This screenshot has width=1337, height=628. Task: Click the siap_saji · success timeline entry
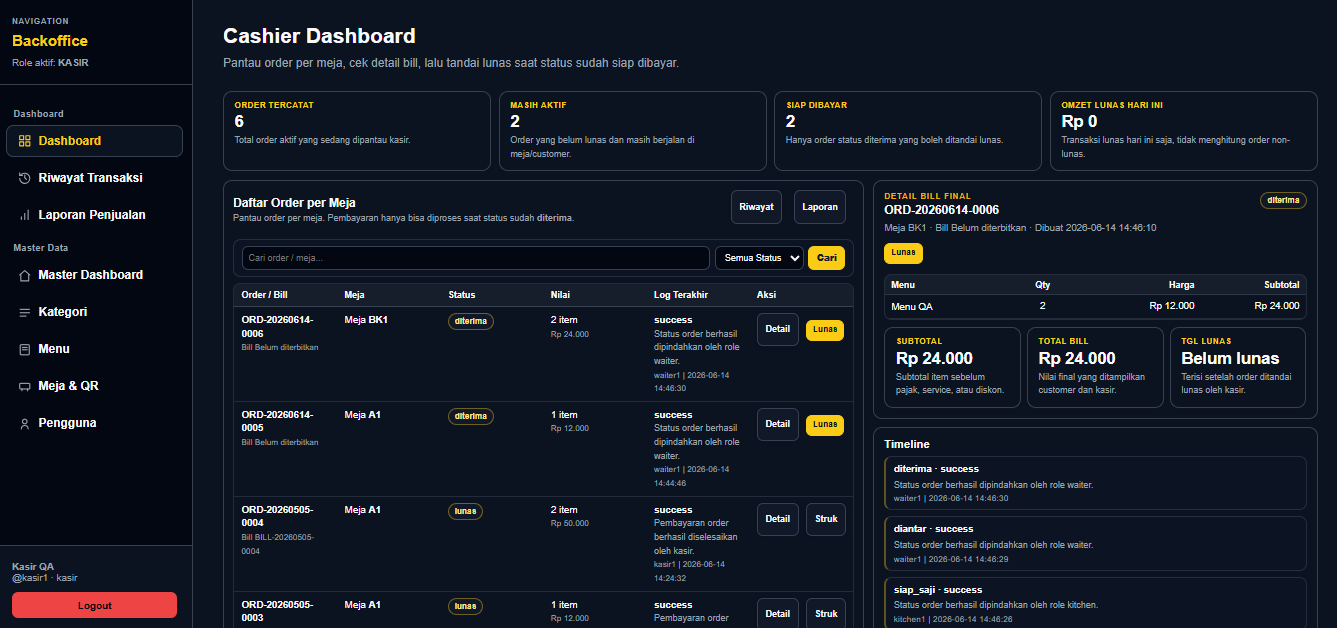point(1095,603)
